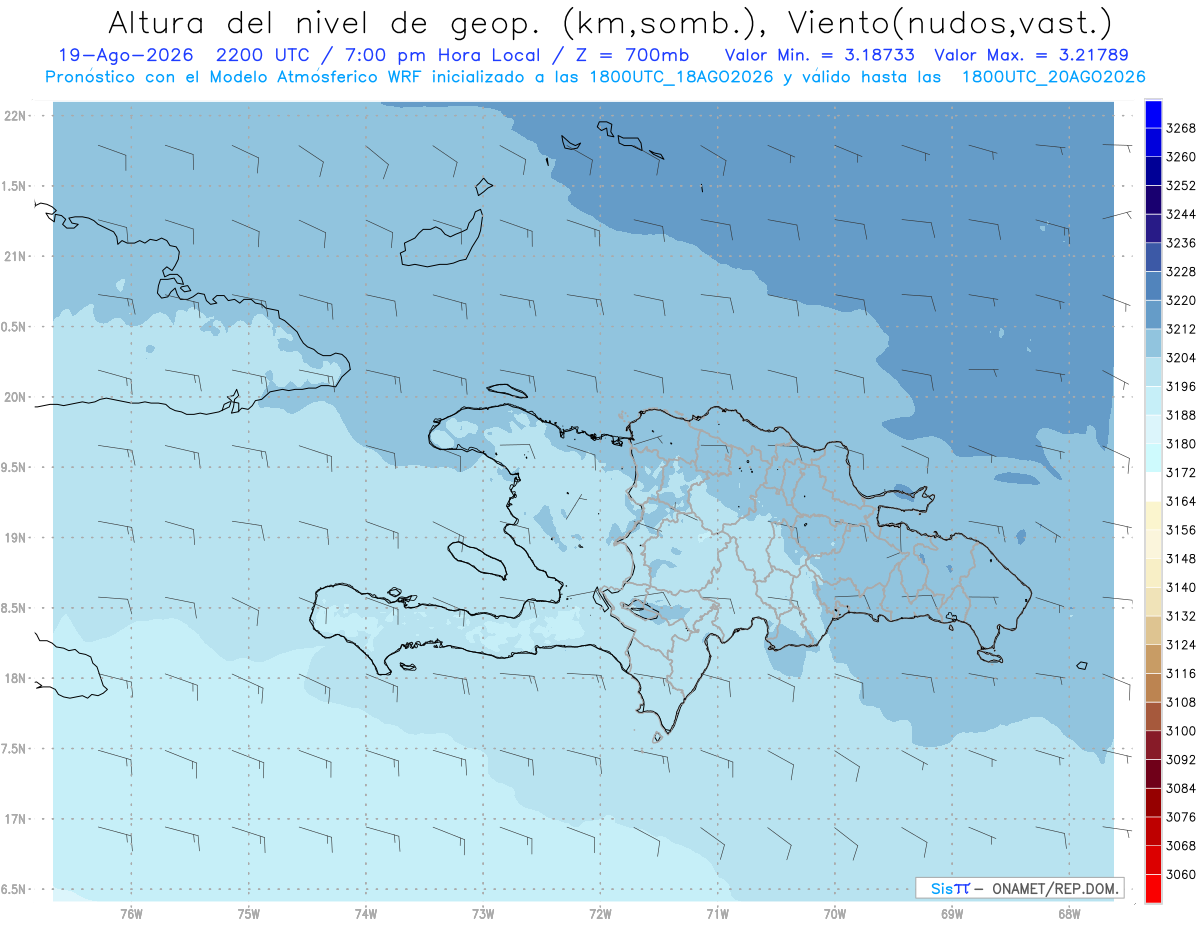The width and height of the screenshot is (1200, 927).
Task: Click the '69W' longitude label
Action: point(952,914)
